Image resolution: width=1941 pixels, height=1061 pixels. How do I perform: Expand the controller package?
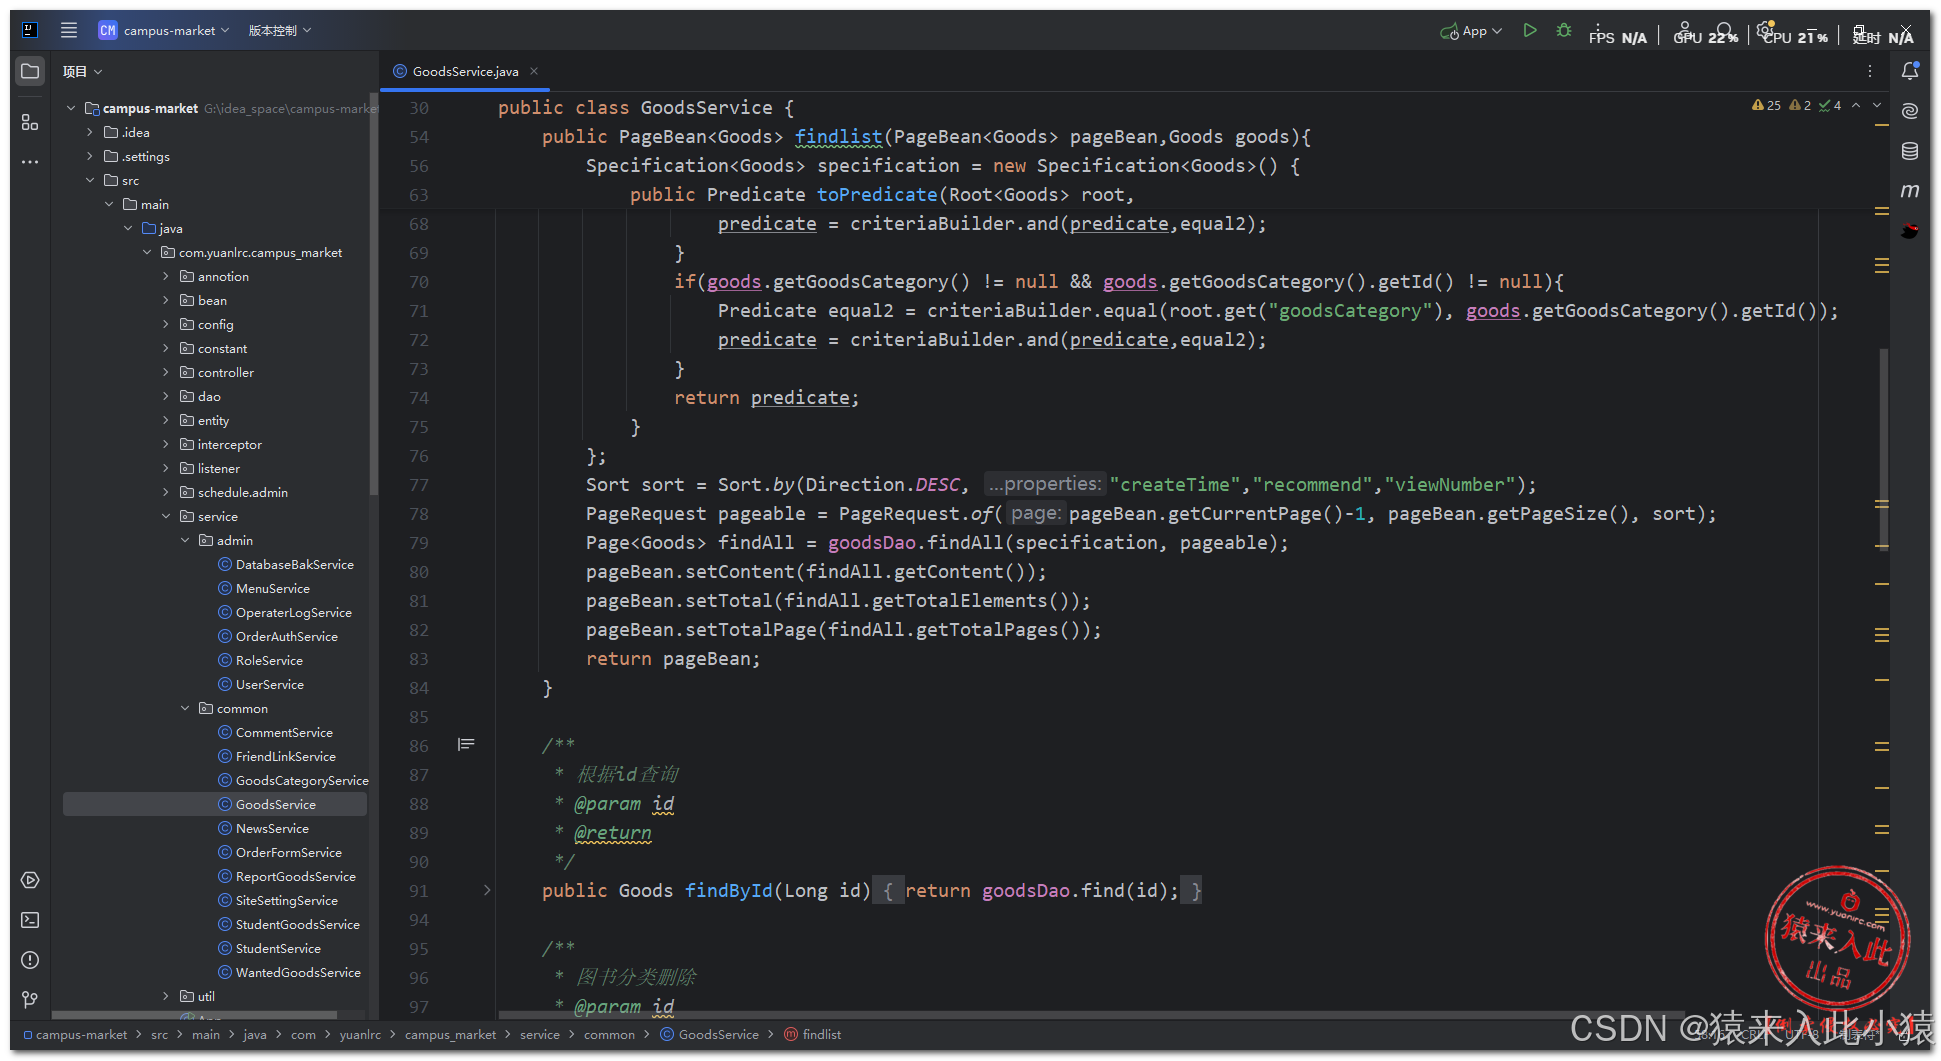(166, 372)
